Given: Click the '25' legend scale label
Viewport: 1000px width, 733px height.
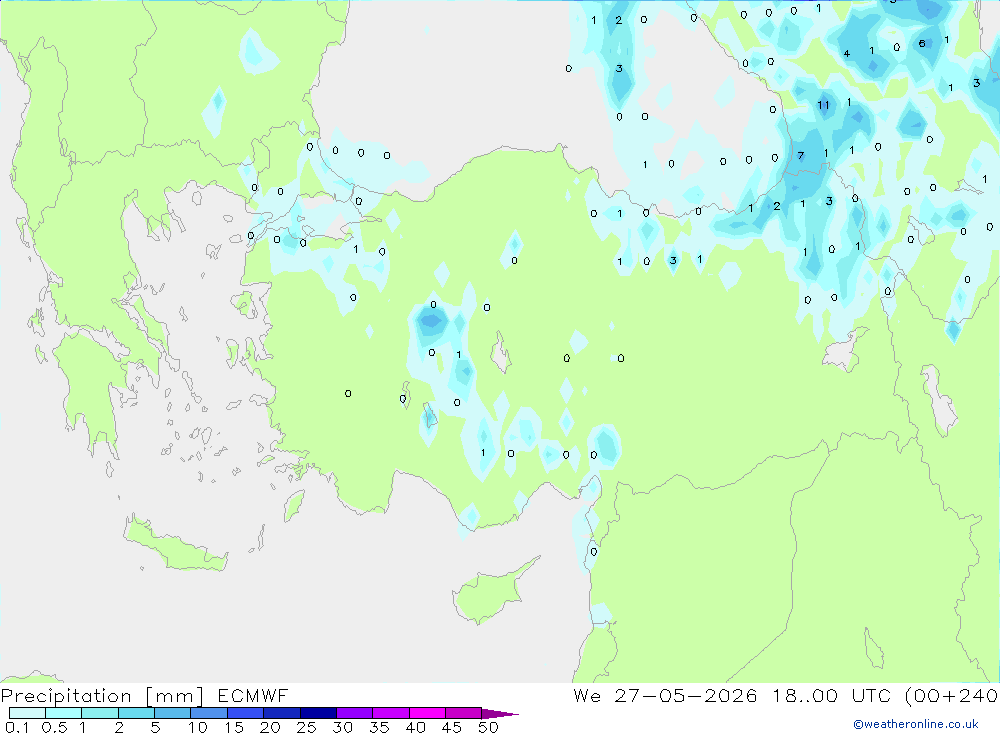Looking at the screenshot, I should [x=306, y=727].
